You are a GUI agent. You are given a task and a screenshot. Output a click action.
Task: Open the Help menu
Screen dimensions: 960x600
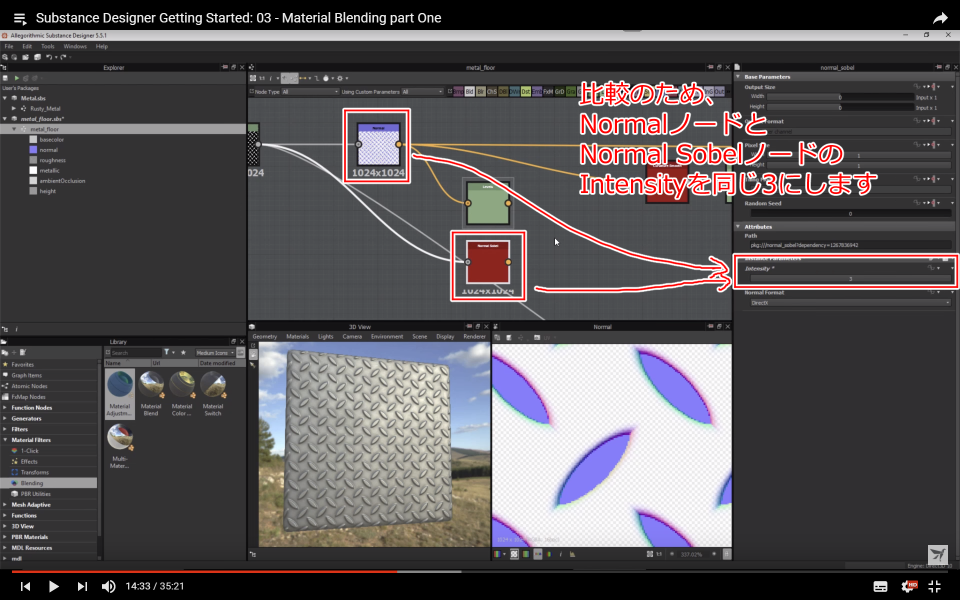(102, 47)
